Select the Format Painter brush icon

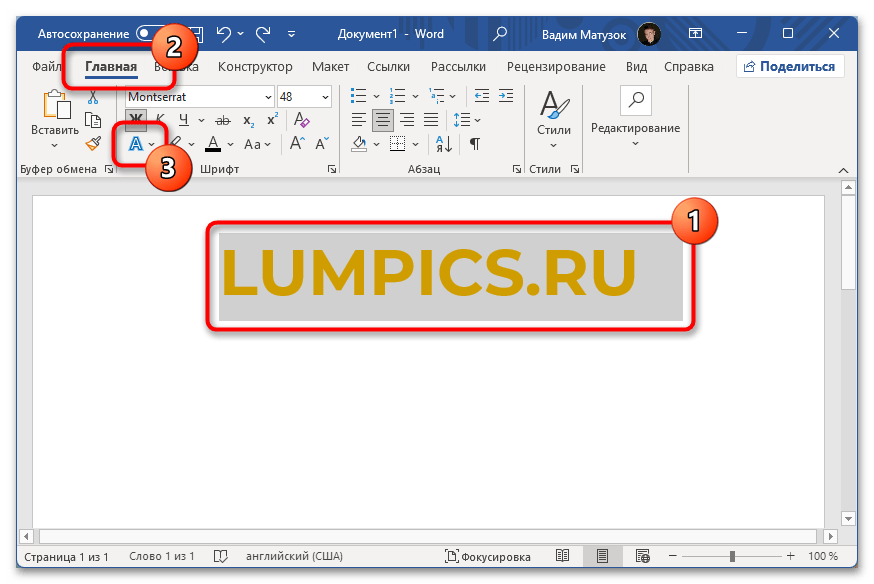pyautogui.click(x=93, y=144)
